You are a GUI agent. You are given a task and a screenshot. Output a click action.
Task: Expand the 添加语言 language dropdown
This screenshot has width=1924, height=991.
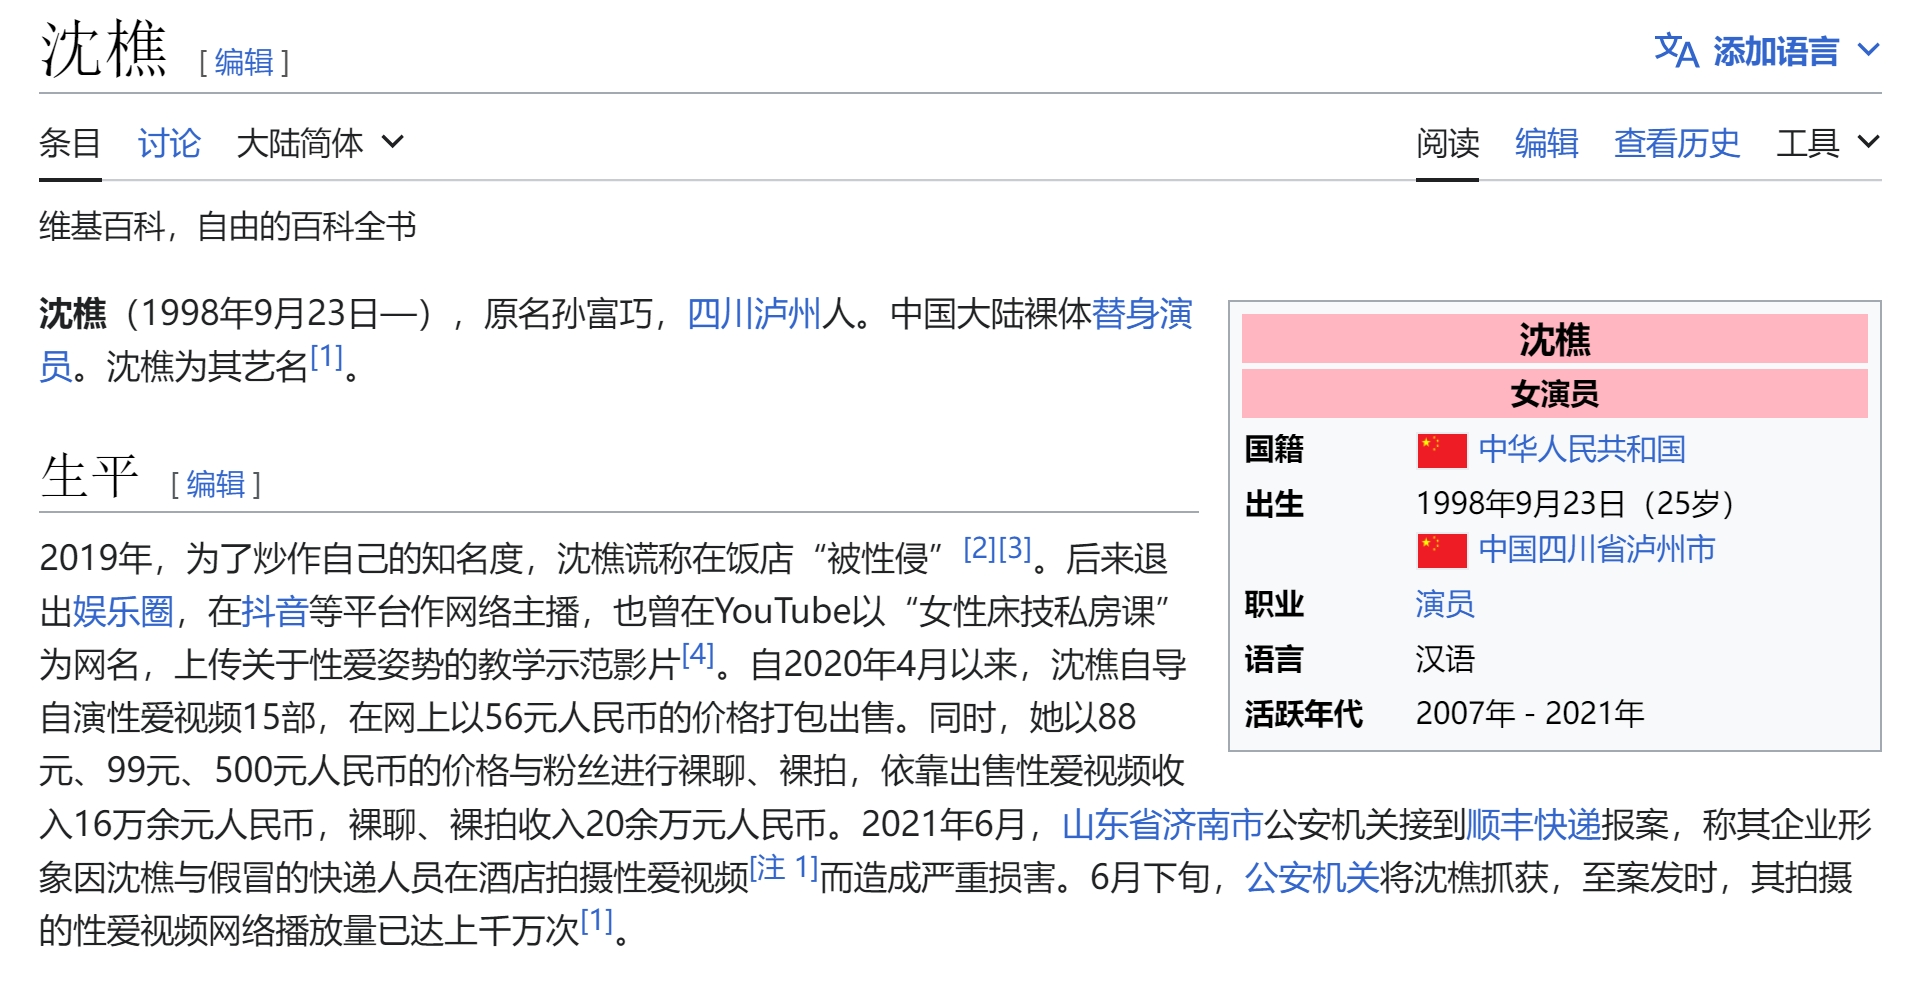pos(1775,51)
